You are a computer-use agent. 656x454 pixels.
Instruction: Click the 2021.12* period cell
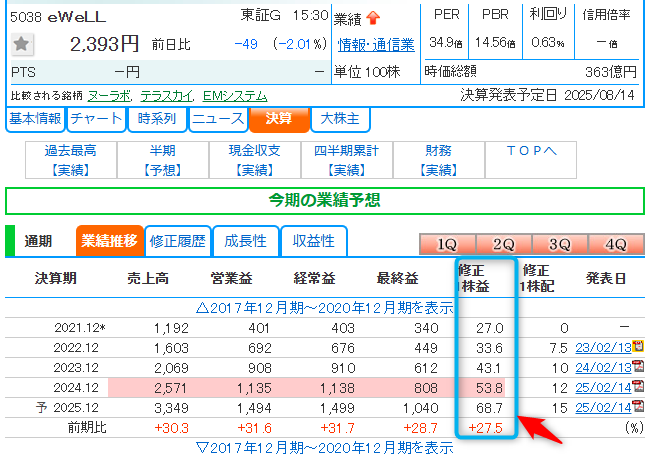[x=79, y=328]
